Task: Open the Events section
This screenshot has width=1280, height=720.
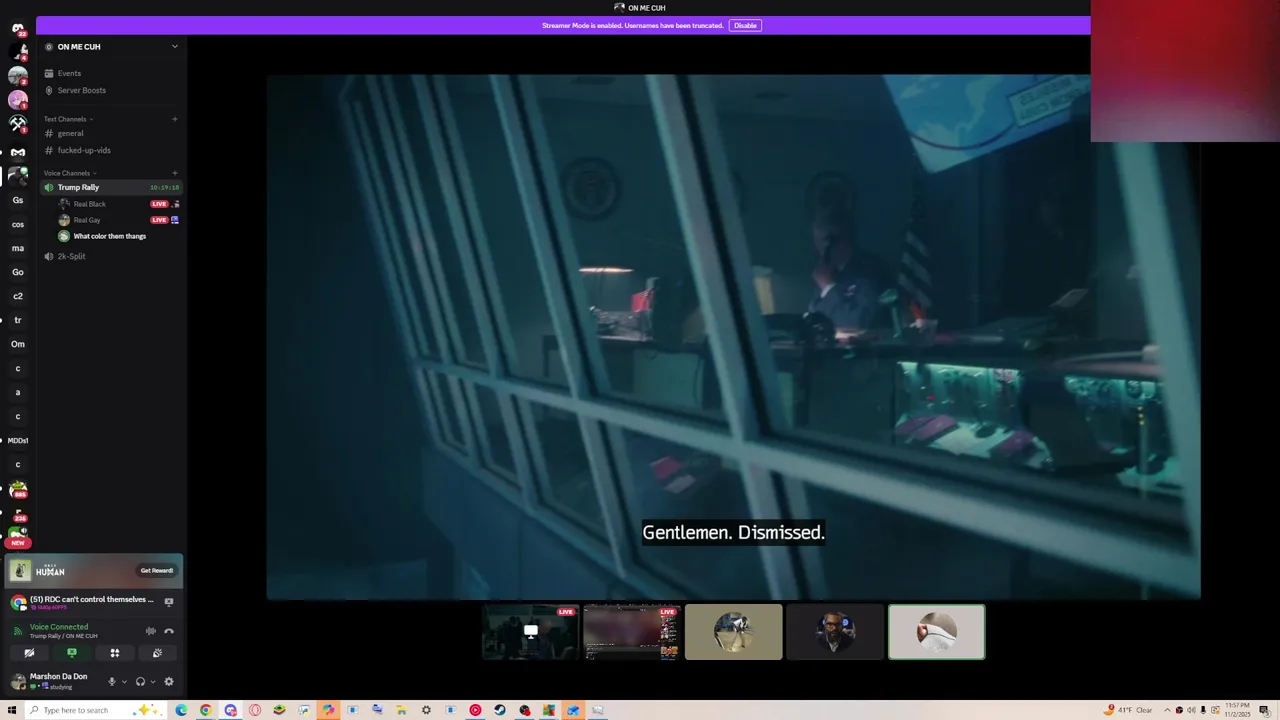Action: (x=69, y=73)
